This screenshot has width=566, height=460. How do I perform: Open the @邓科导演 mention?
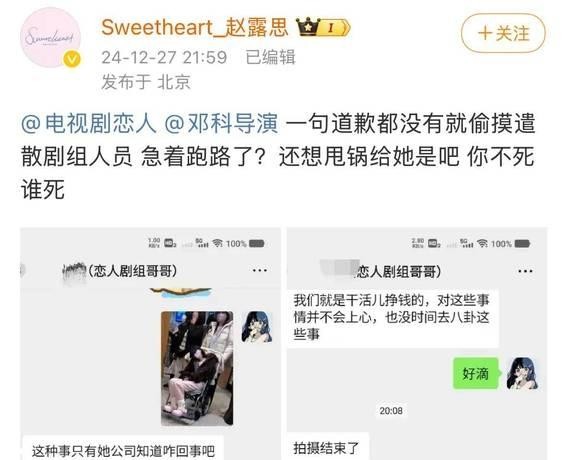(221, 123)
